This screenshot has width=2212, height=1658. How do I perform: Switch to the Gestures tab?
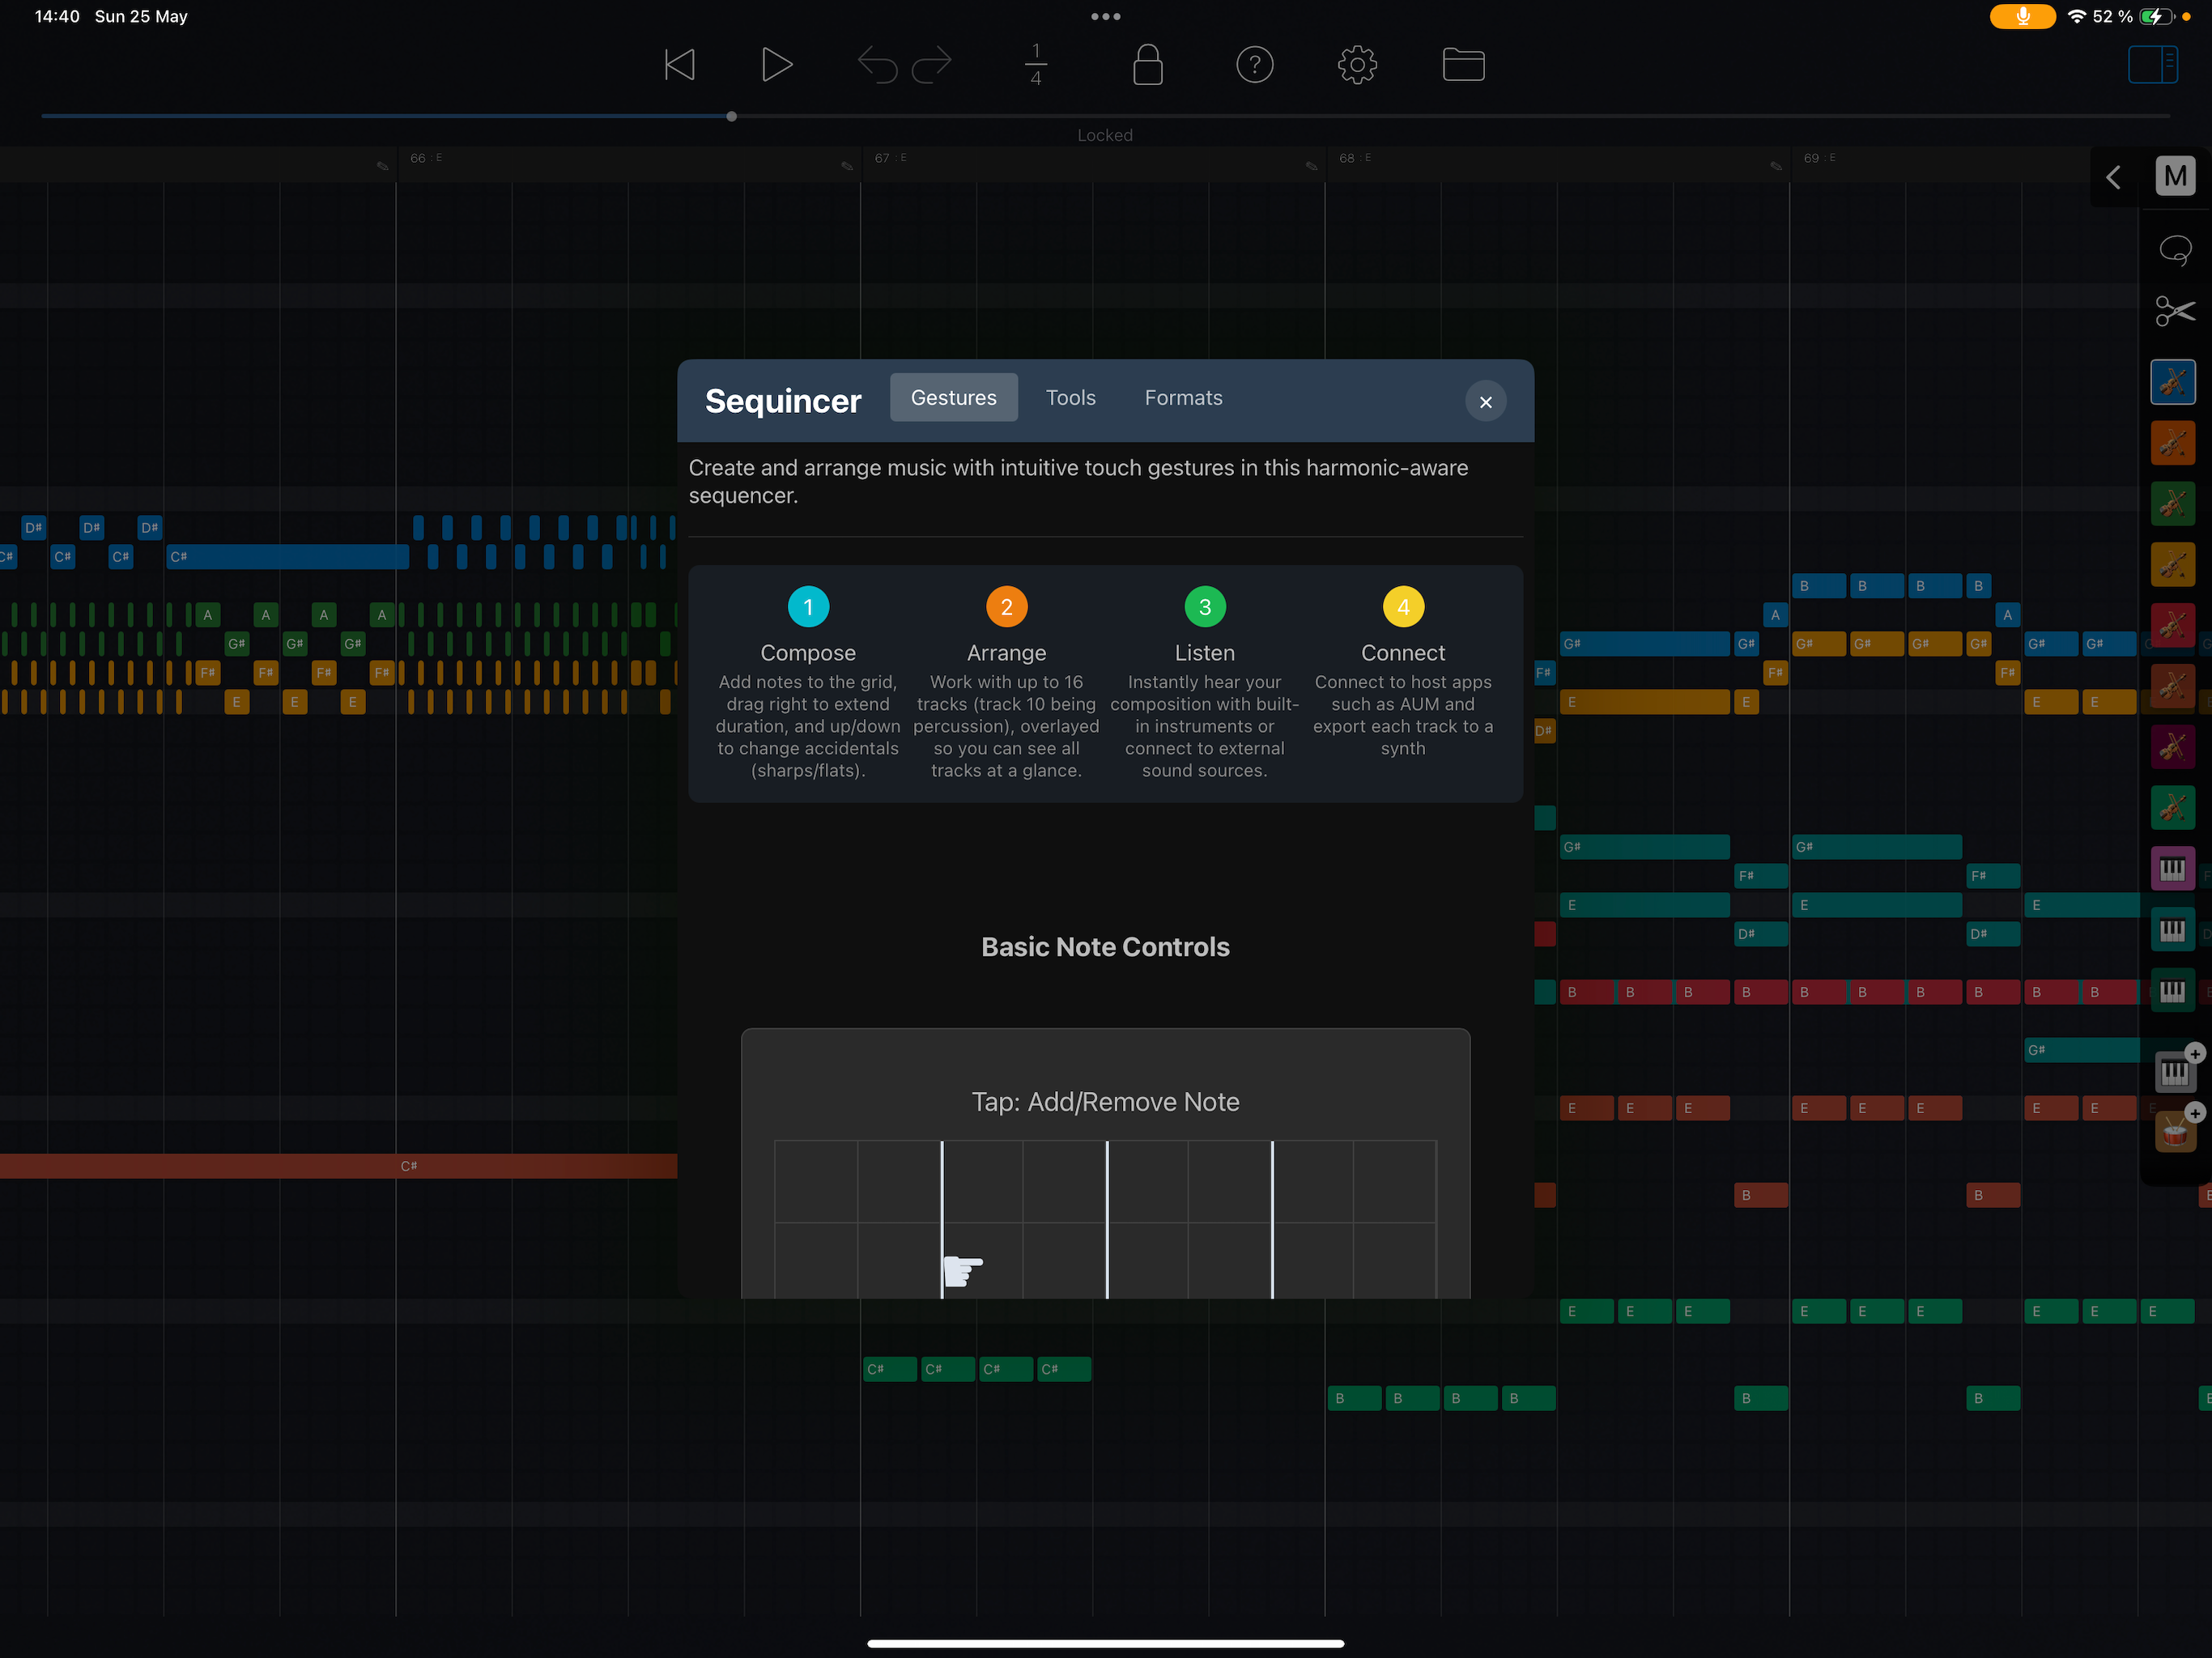tap(954, 398)
